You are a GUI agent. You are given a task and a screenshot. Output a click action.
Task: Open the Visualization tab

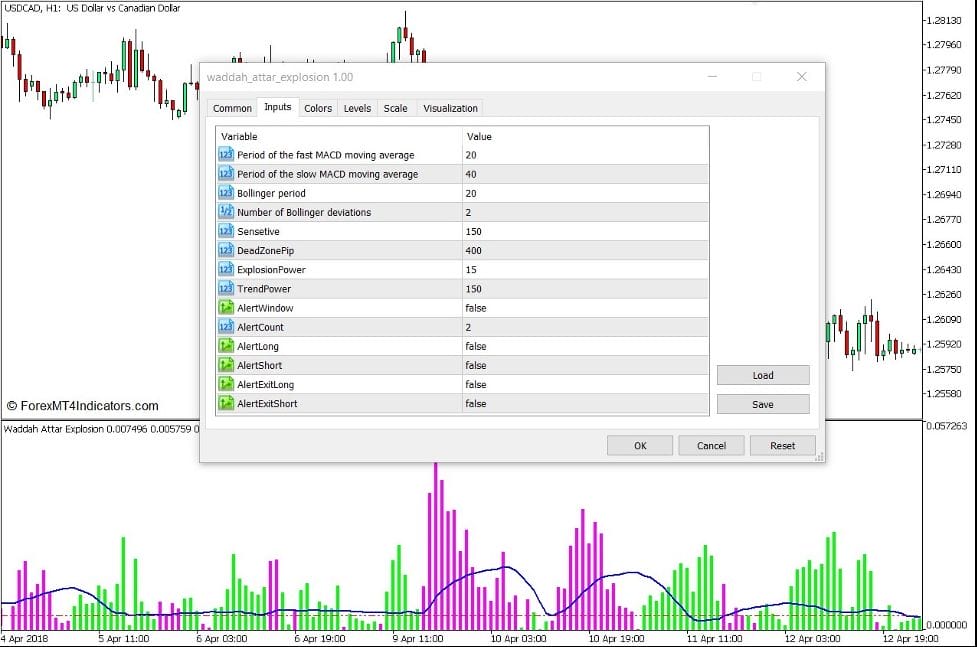(450, 108)
